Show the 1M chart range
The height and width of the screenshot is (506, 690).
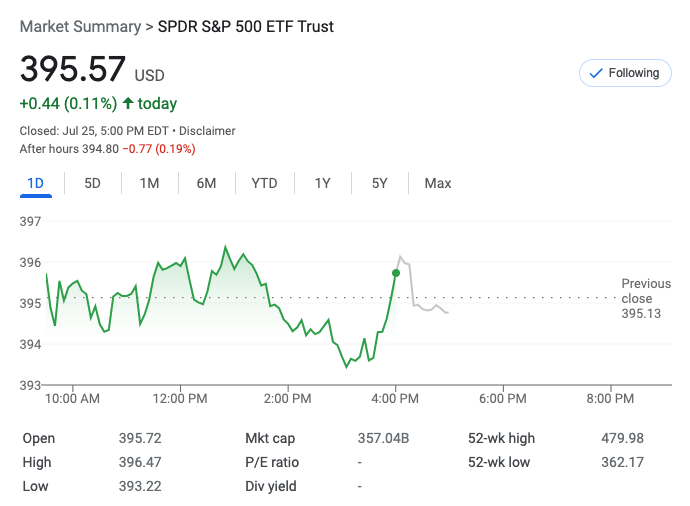click(x=149, y=183)
